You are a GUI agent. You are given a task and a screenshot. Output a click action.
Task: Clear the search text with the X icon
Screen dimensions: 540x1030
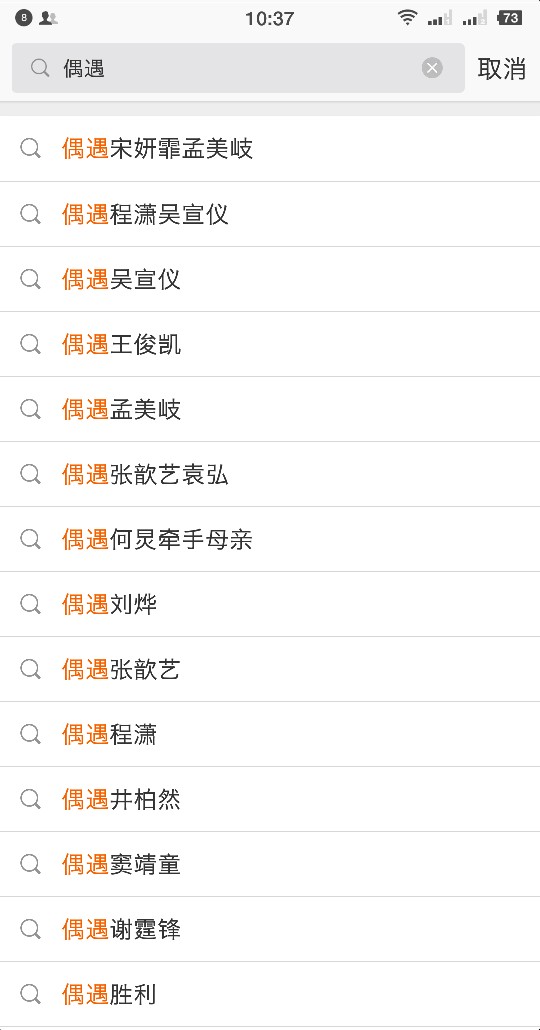(x=432, y=68)
